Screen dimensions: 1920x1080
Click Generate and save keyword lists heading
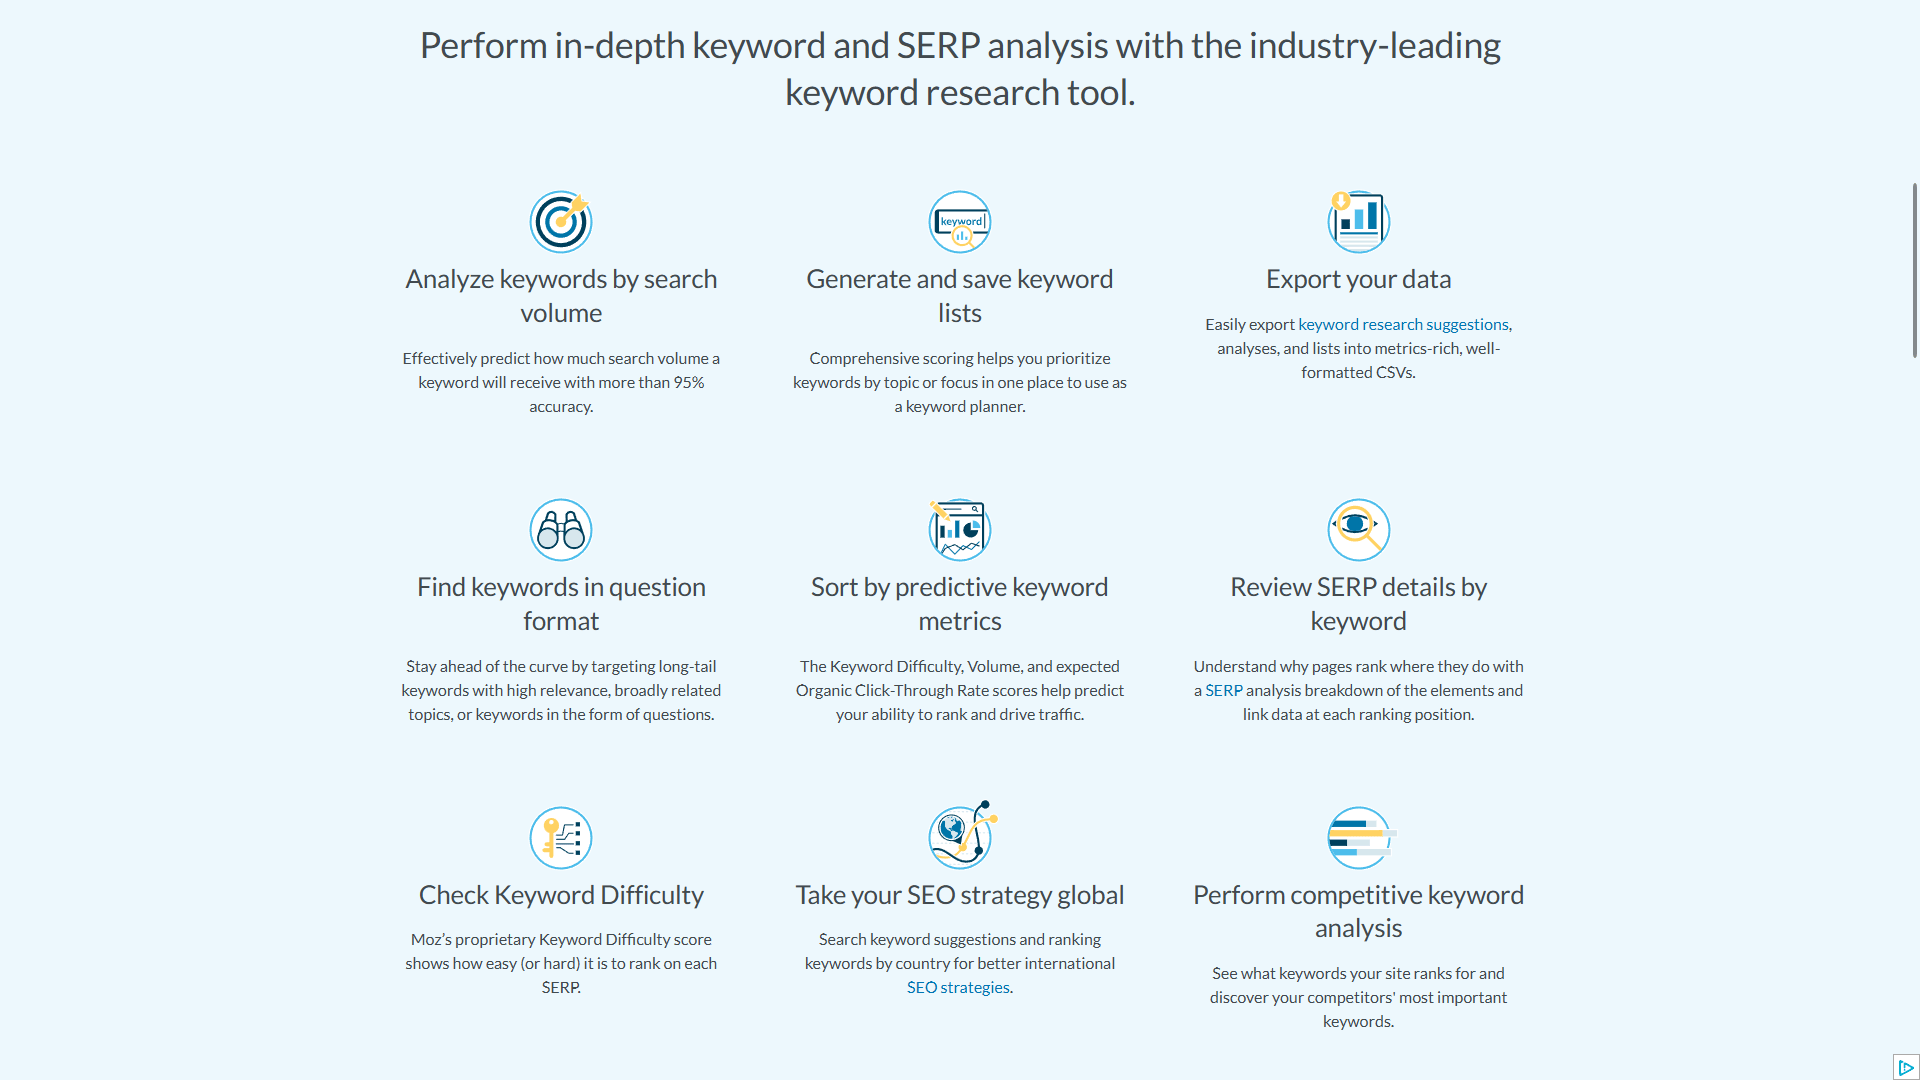pyautogui.click(x=960, y=296)
